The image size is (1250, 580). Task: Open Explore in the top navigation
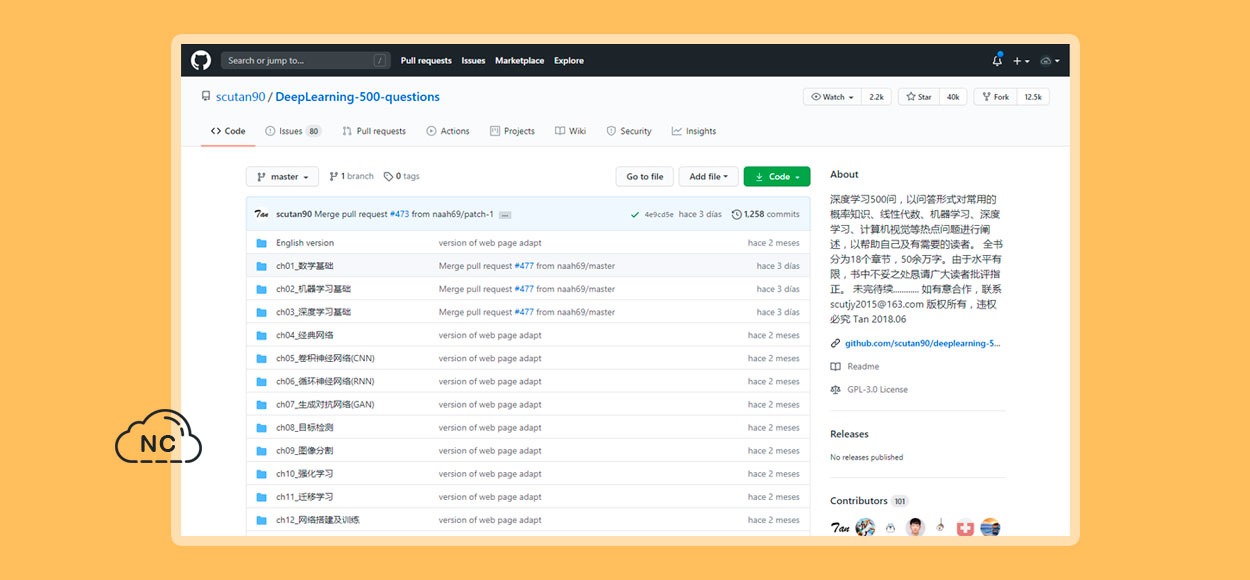click(569, 61)
